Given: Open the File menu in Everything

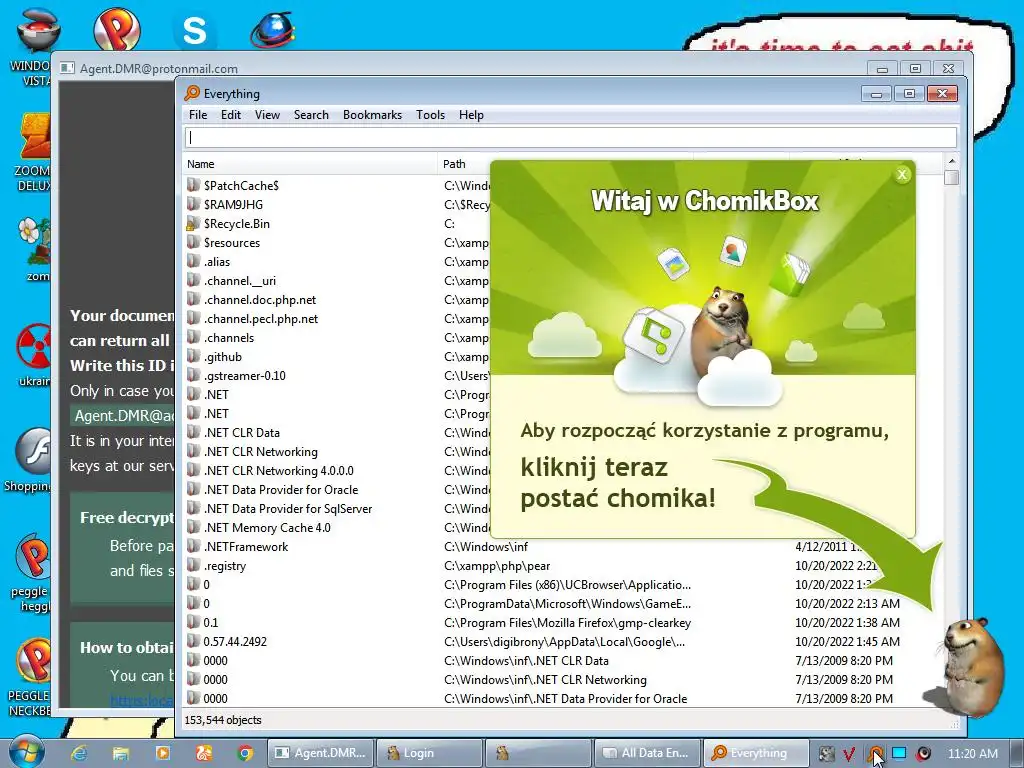Looking at the screenshot, I should pos(198,115).
